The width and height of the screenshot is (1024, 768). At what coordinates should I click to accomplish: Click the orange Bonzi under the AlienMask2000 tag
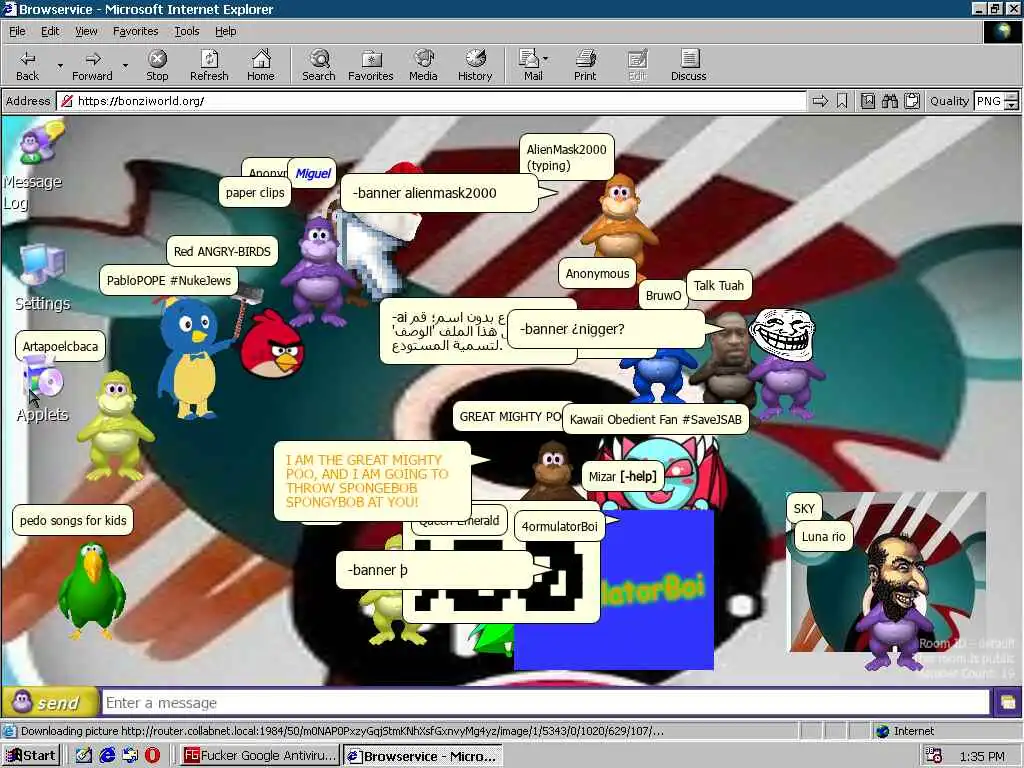618,220
